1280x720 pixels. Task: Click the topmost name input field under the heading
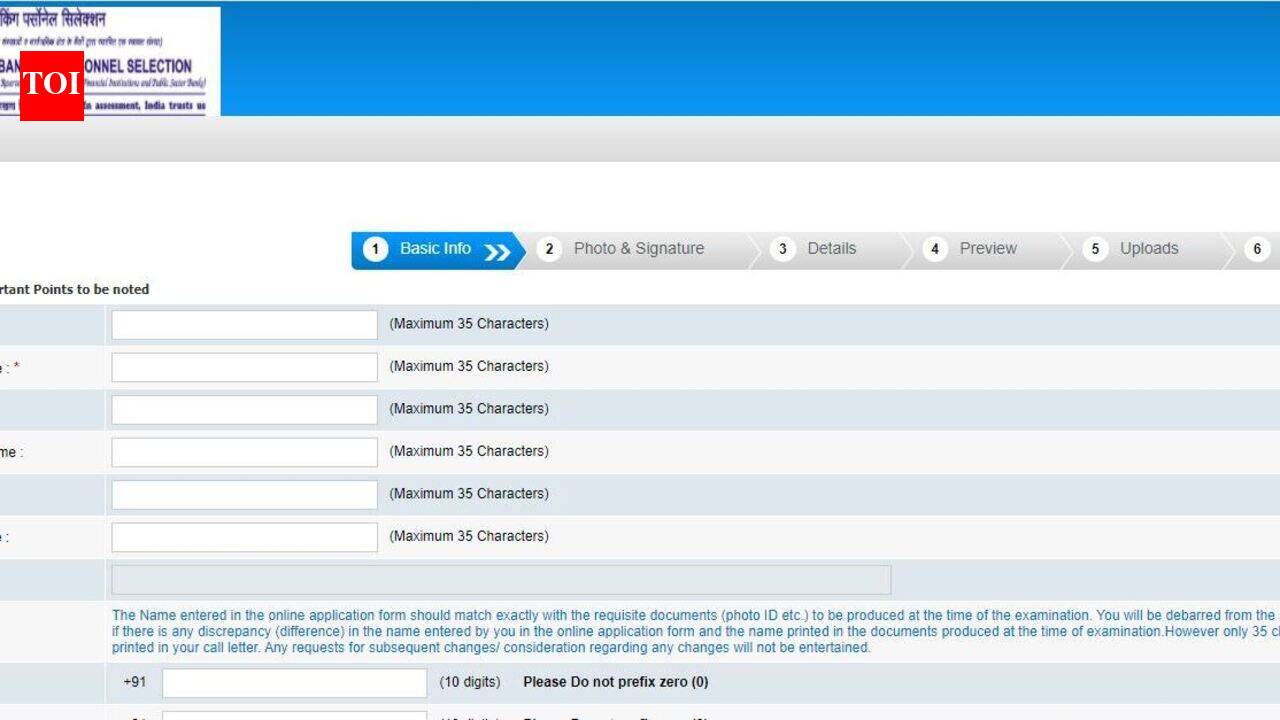point(244,325)
